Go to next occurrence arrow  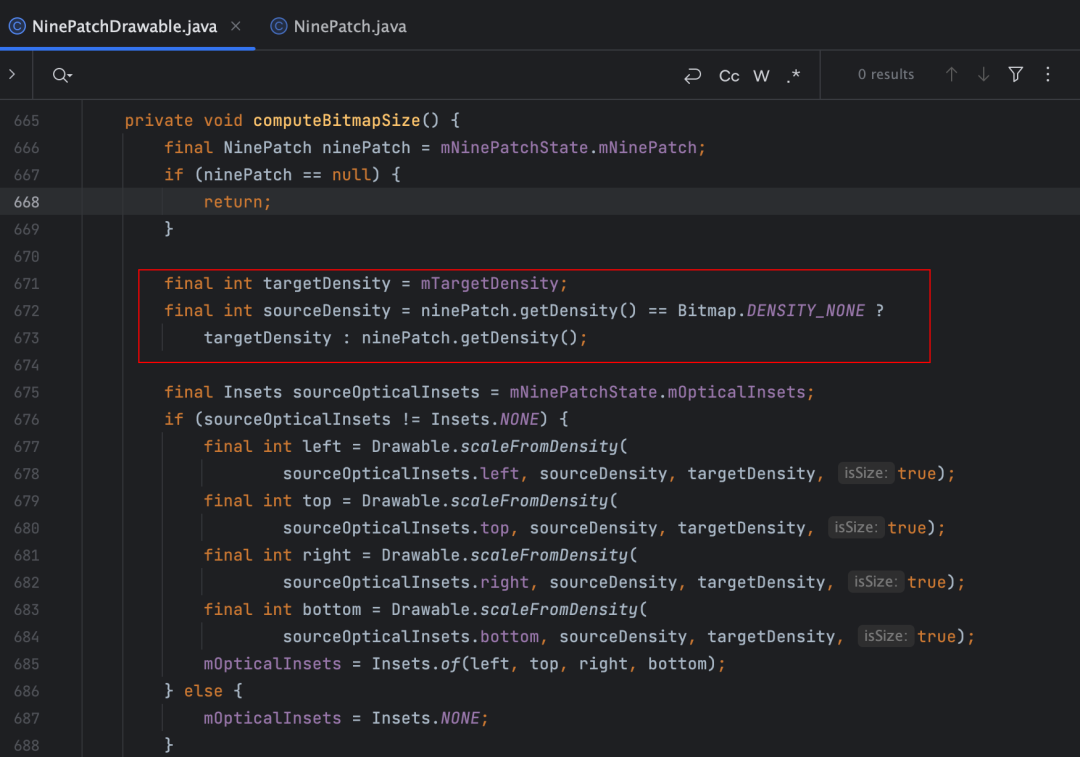tap(984, 74)
